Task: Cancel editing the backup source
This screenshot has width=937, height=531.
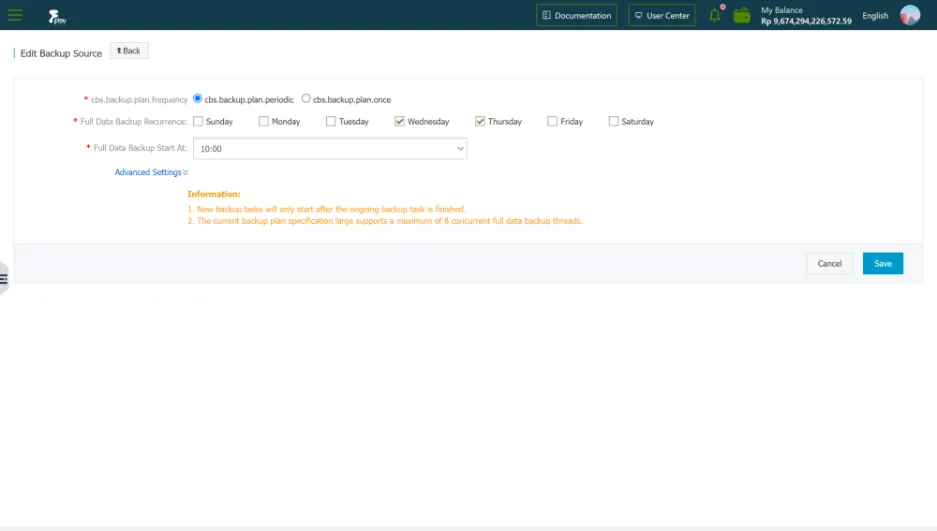Action: (x=829, y=263)
